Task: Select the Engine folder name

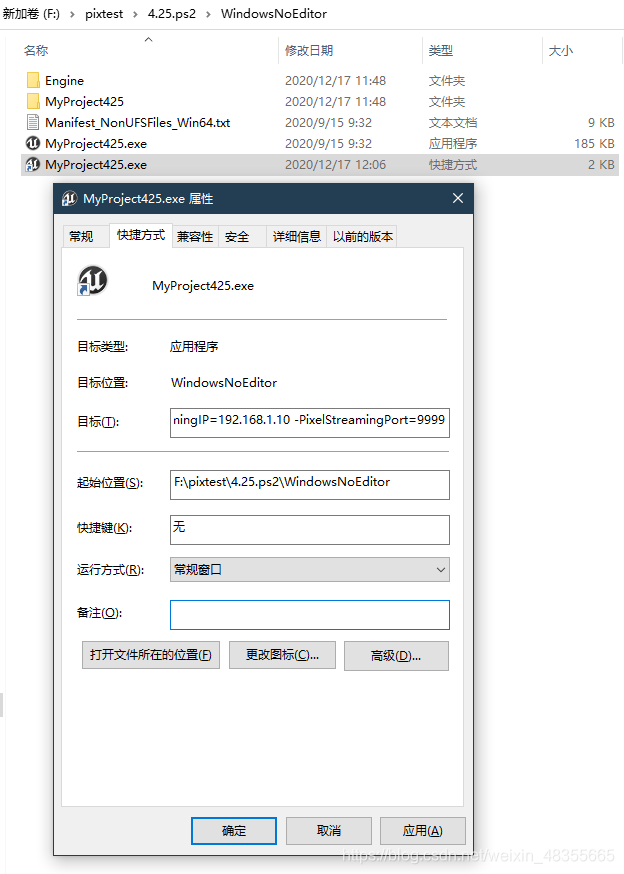Action: pos(64,81)
